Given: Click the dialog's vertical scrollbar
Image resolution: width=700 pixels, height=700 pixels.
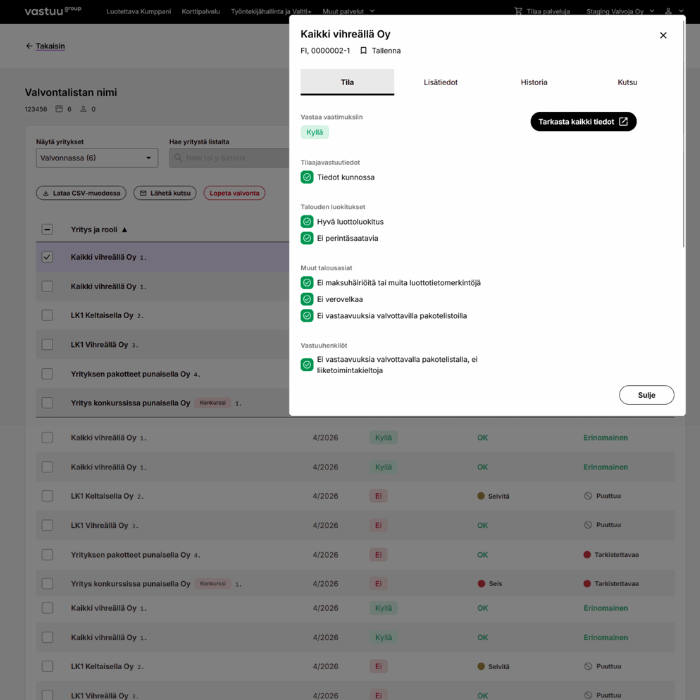Looking at the screenshot, I should [683, 134].
